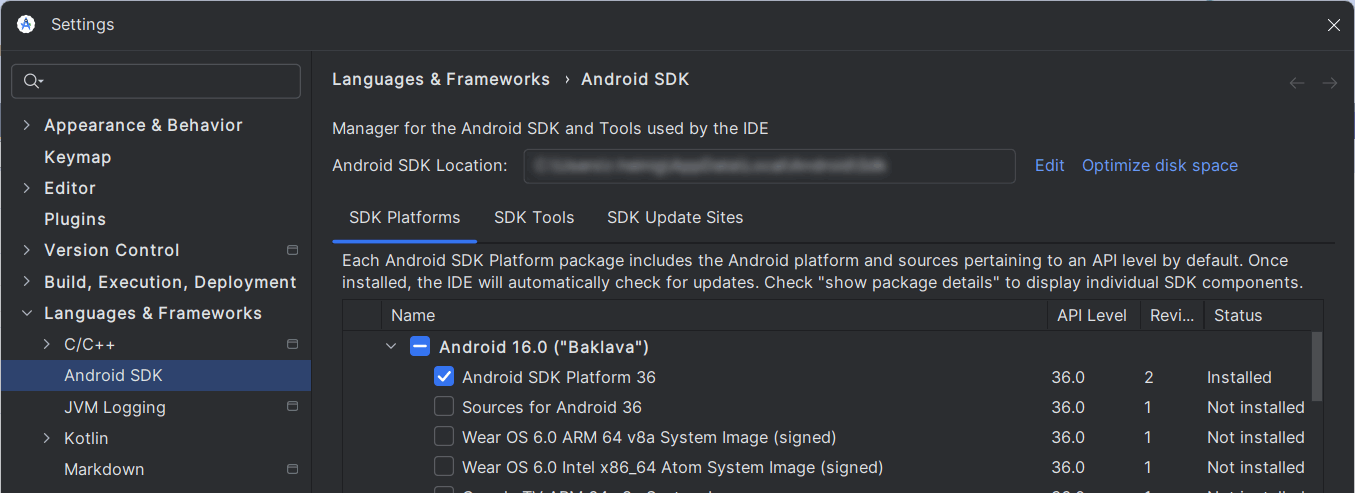Click 'Android SDK' in the breadcrumb
Screen dimensions: 1355x493
[x=635, y=79]
